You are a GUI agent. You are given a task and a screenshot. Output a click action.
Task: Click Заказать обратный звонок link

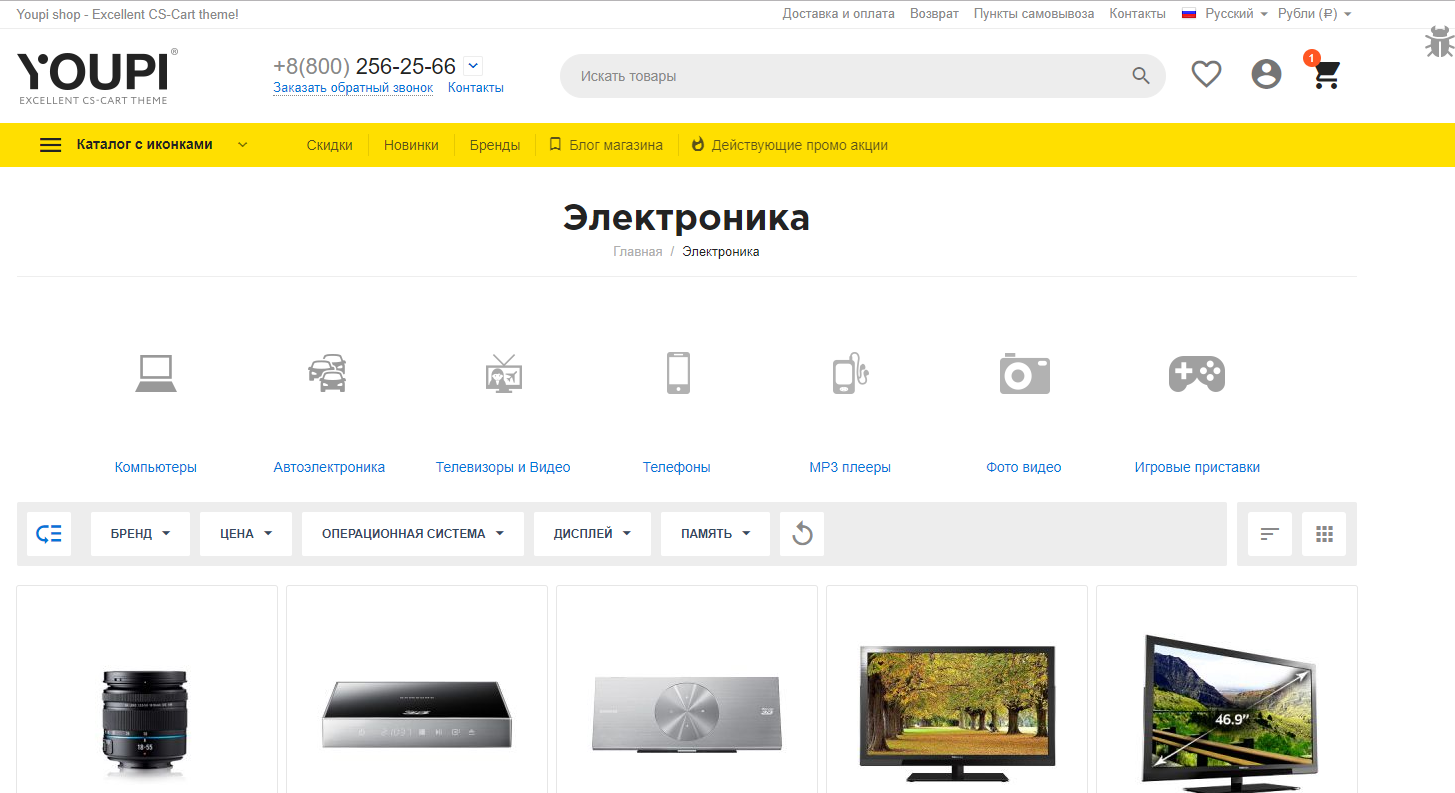coord(353,88)
